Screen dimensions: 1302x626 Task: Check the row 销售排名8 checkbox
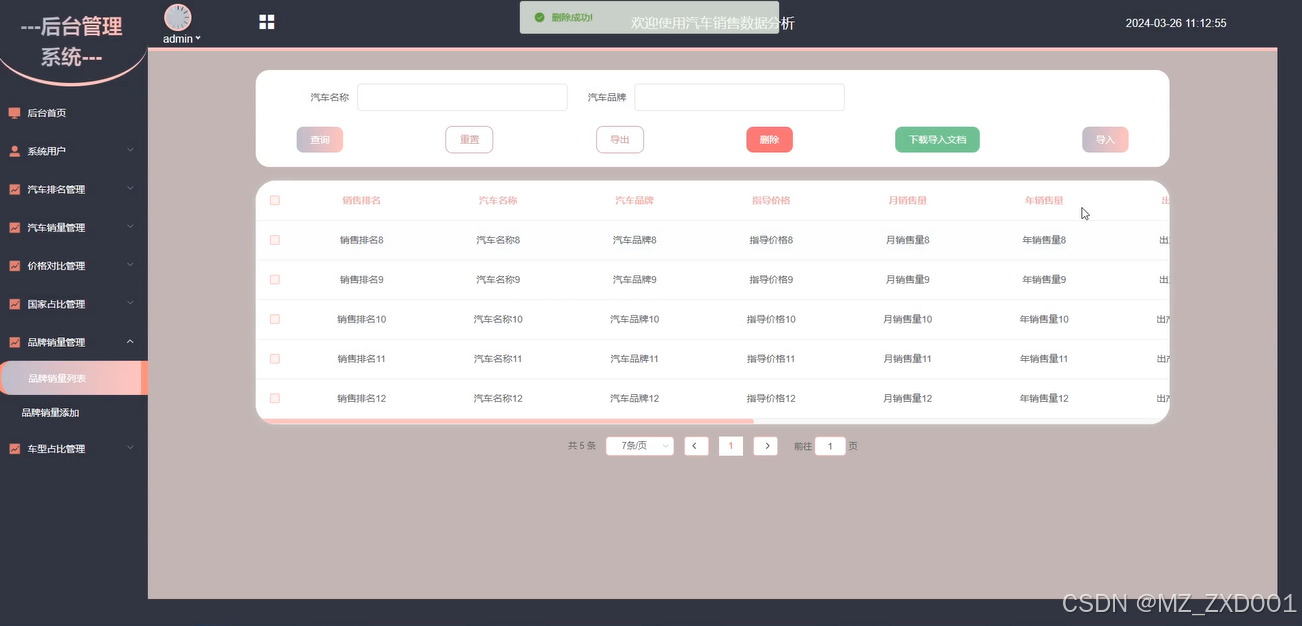[275, 240]
